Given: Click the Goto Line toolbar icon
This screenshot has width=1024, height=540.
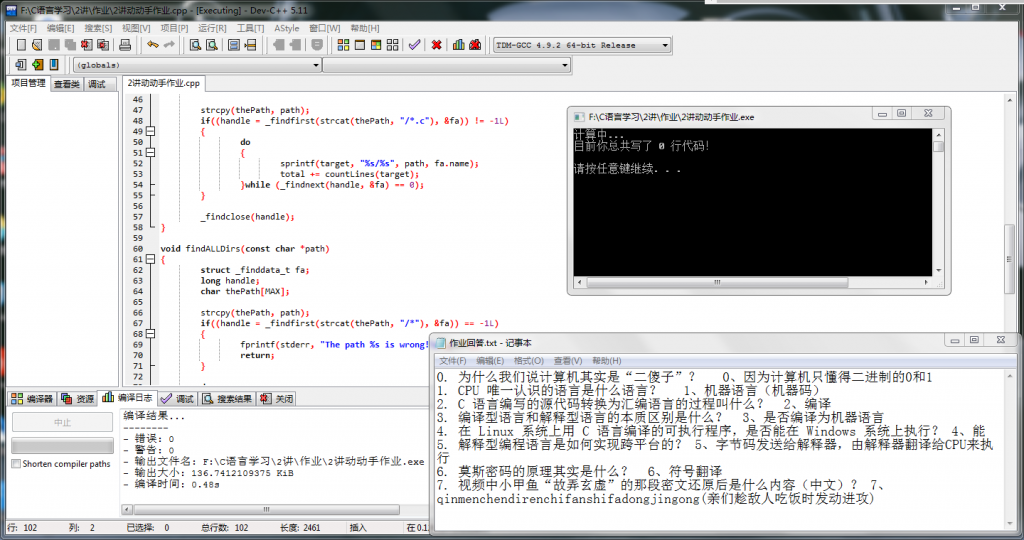Looking at the screenshot, I should [250, 45].
